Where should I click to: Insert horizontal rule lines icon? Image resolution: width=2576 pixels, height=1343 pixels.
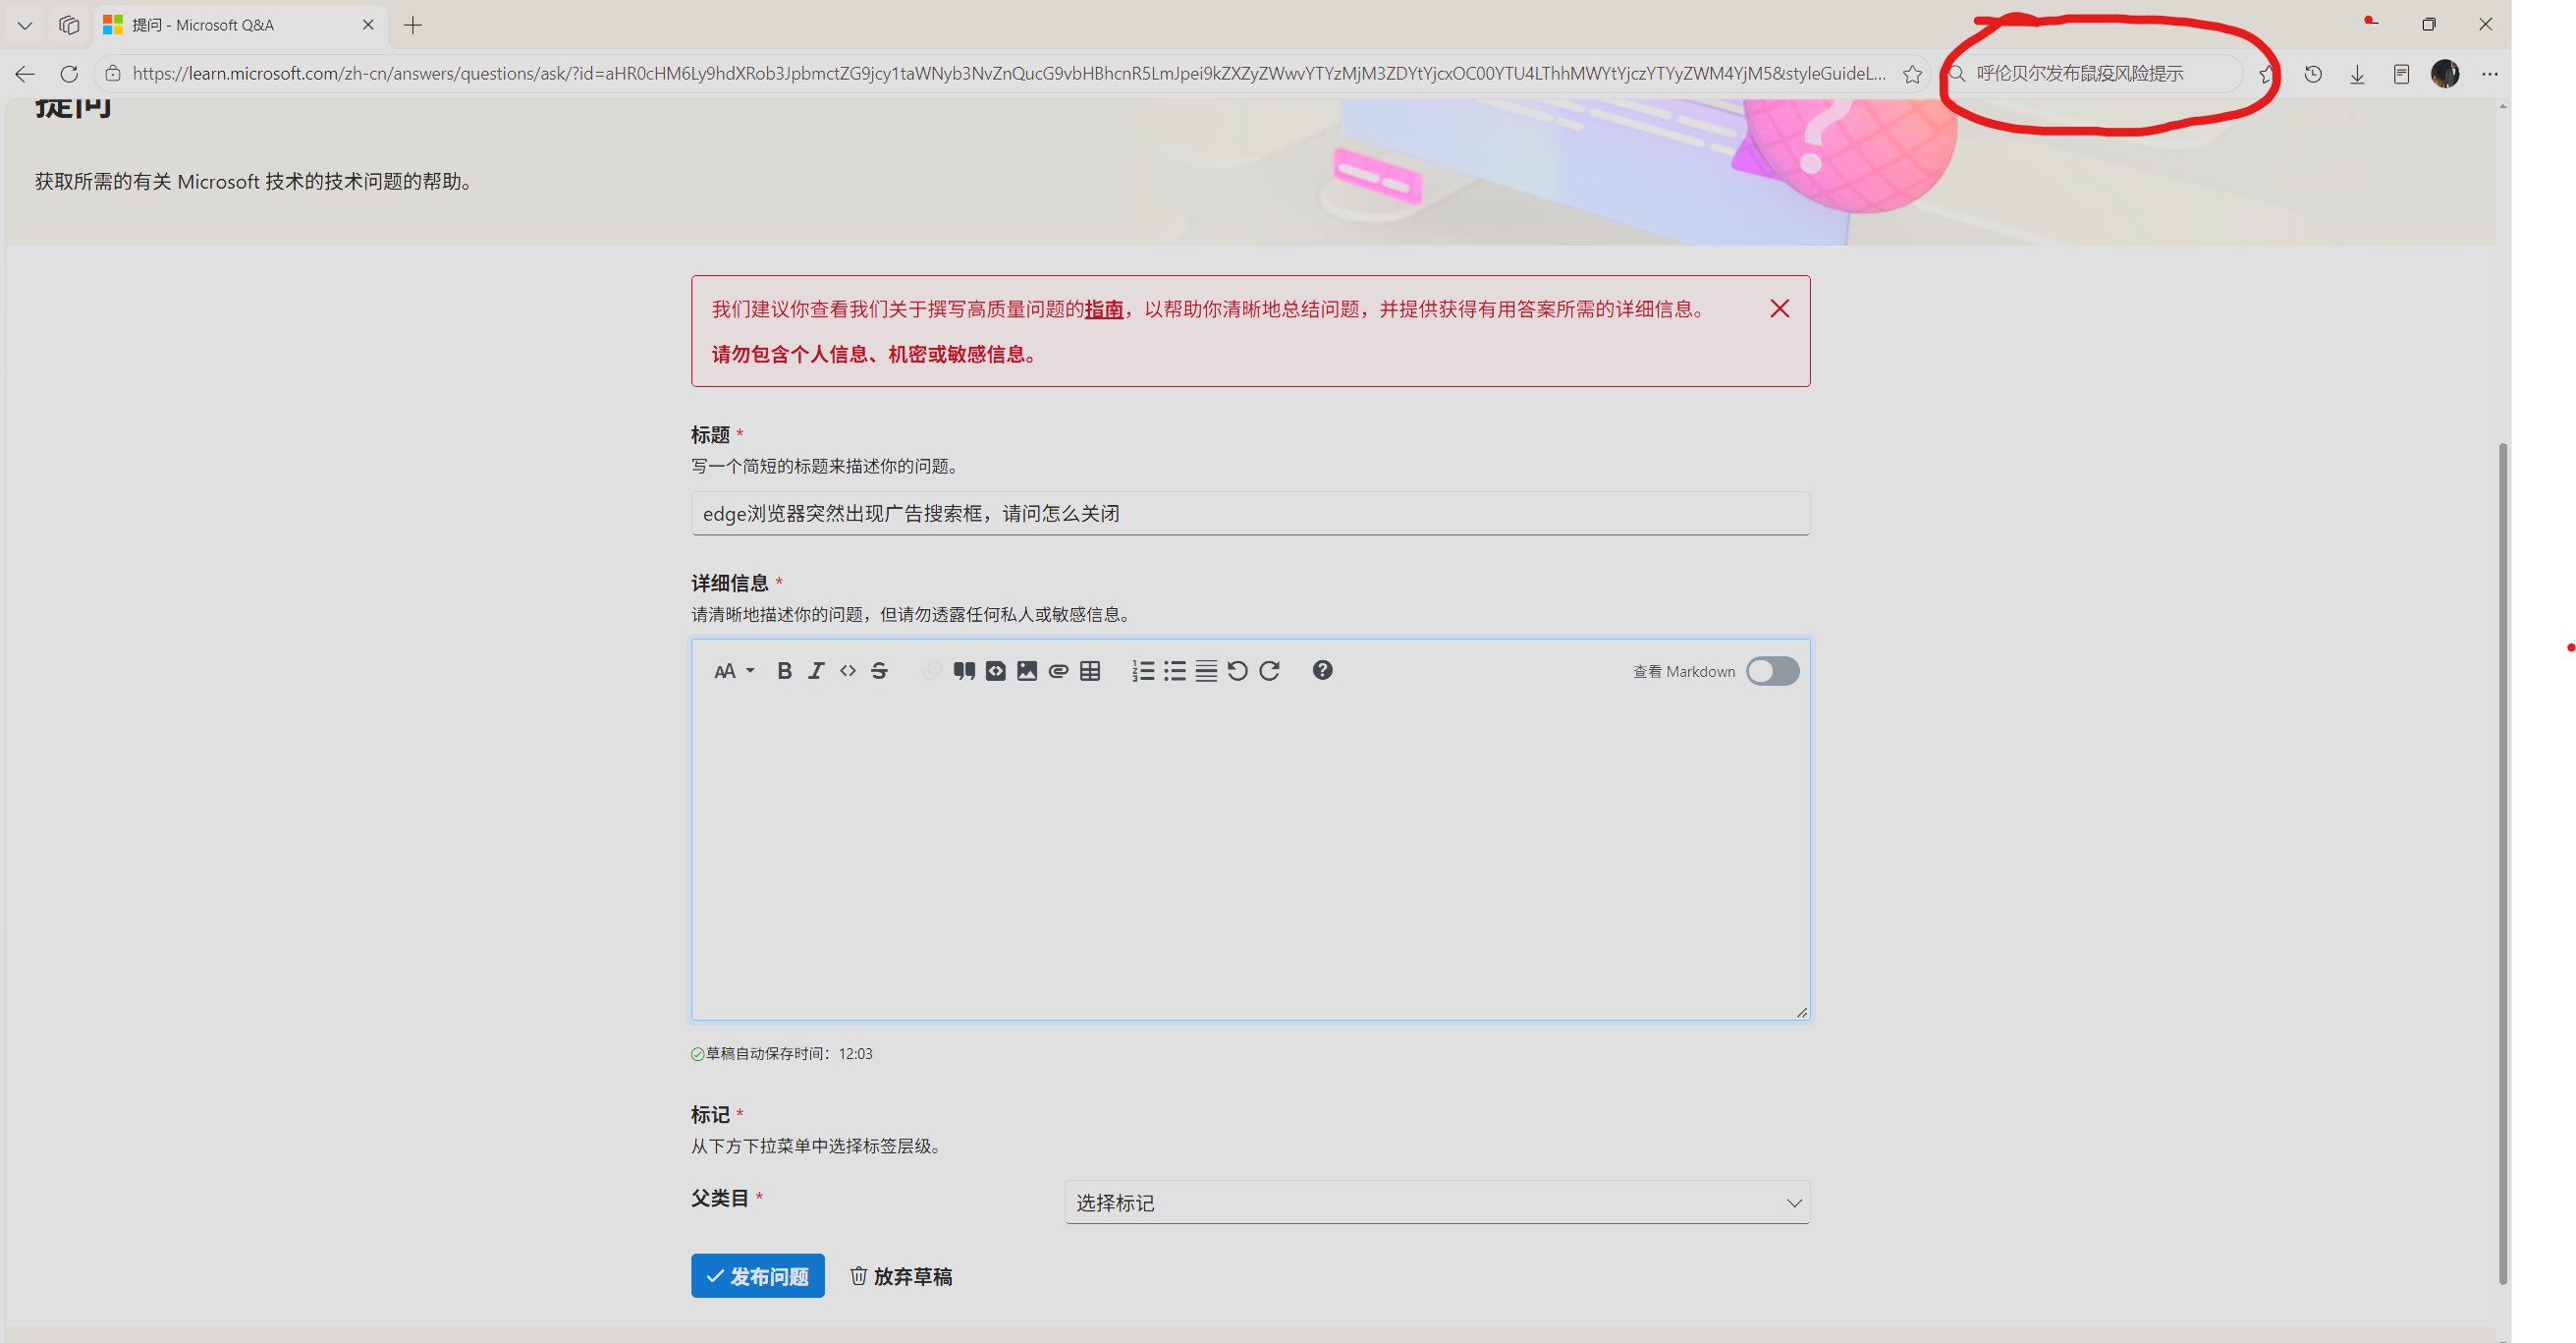[x=1206, y=671]
